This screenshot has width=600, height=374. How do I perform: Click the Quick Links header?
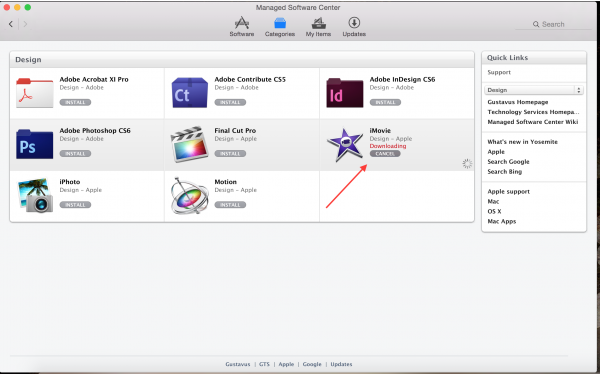point(534,58)
